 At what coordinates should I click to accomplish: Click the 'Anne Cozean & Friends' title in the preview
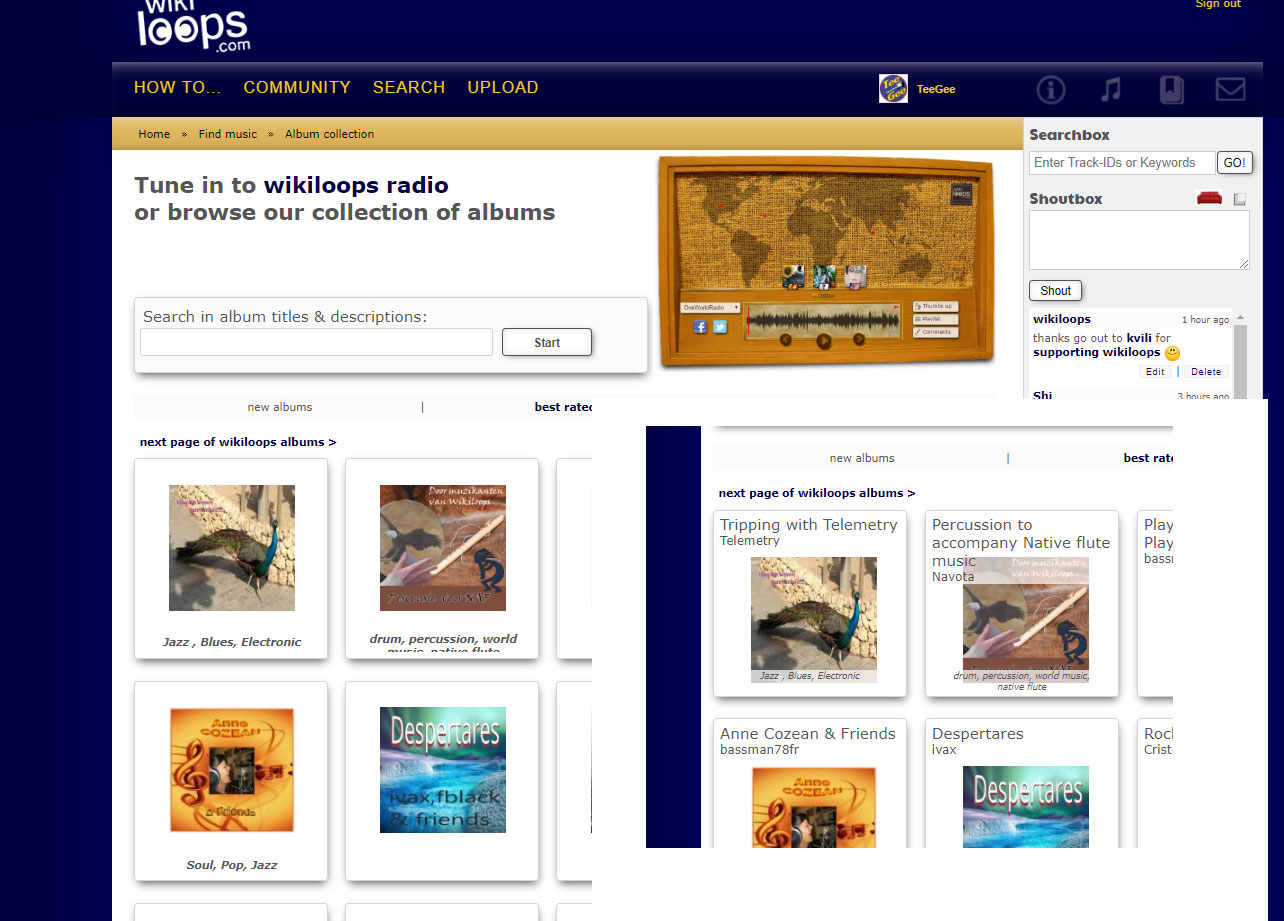point(808,733)
